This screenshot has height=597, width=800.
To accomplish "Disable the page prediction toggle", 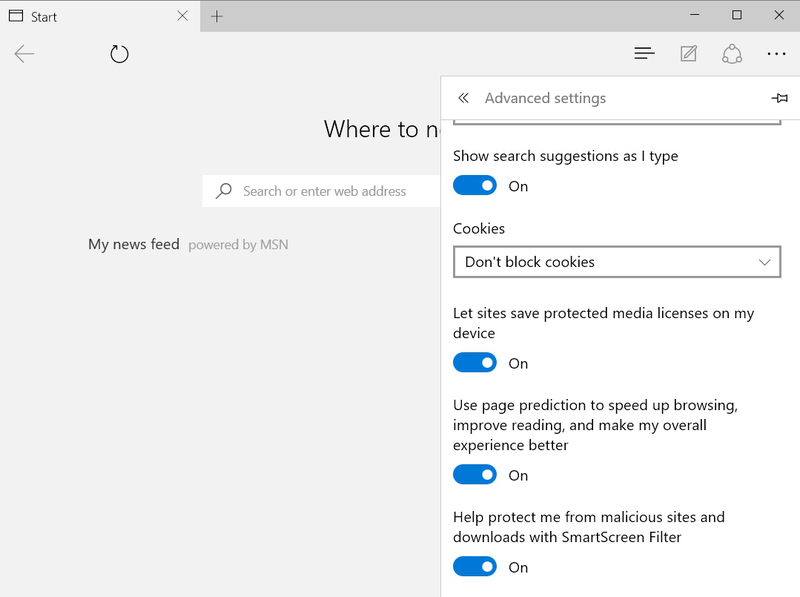I will (474, 475).
